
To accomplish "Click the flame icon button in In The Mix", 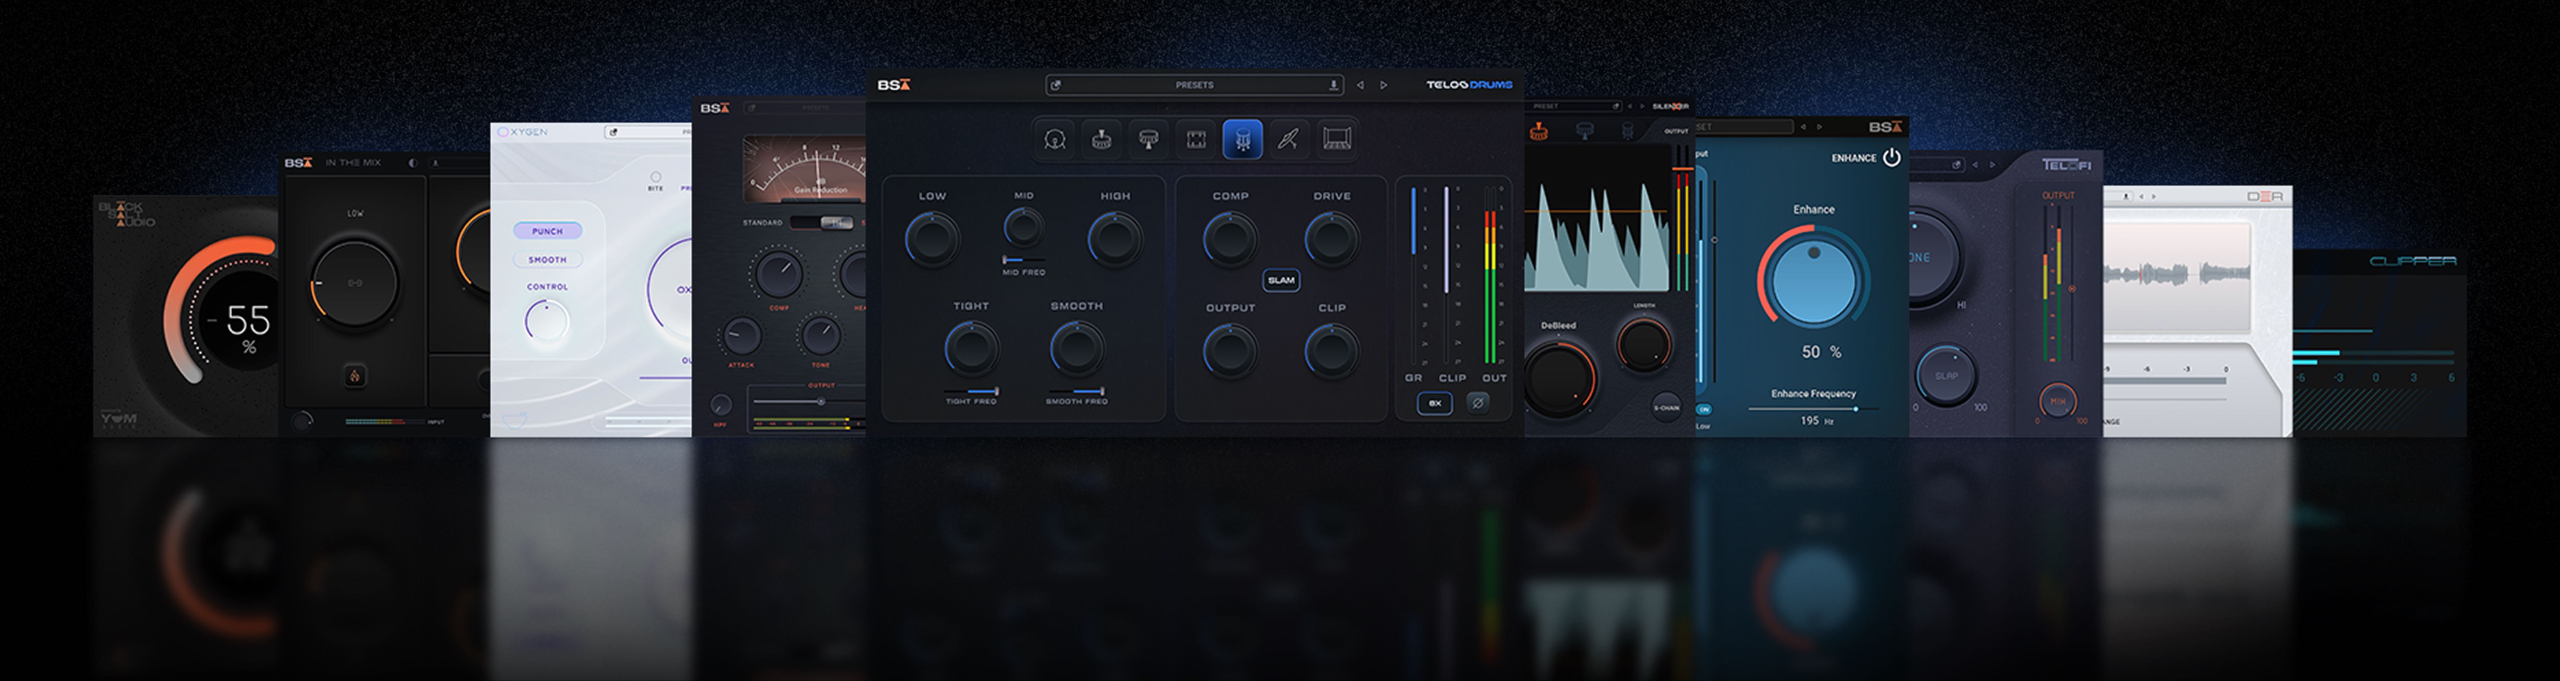I will click(x=354, y=376).
